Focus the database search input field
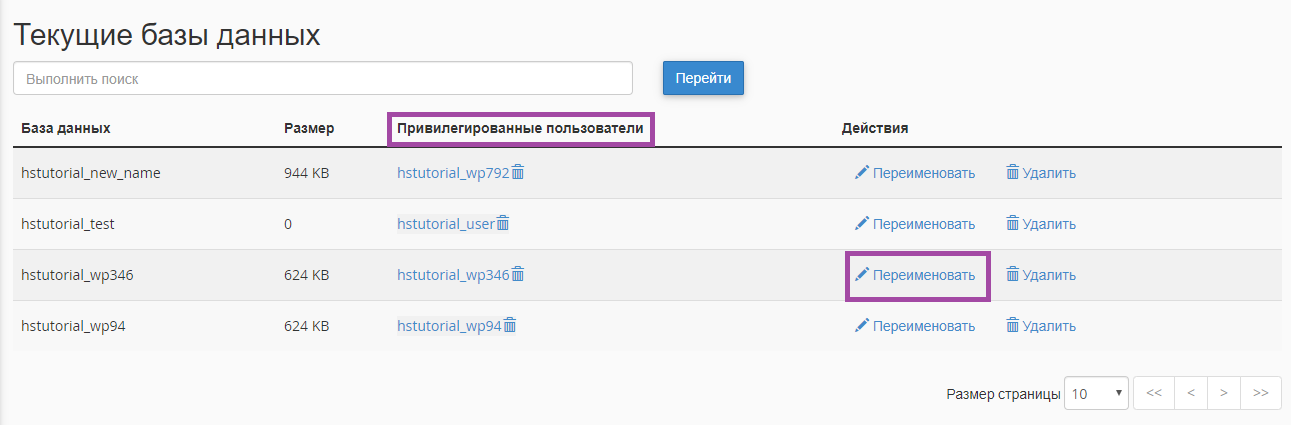1291x425 pixels. point(323,78)
